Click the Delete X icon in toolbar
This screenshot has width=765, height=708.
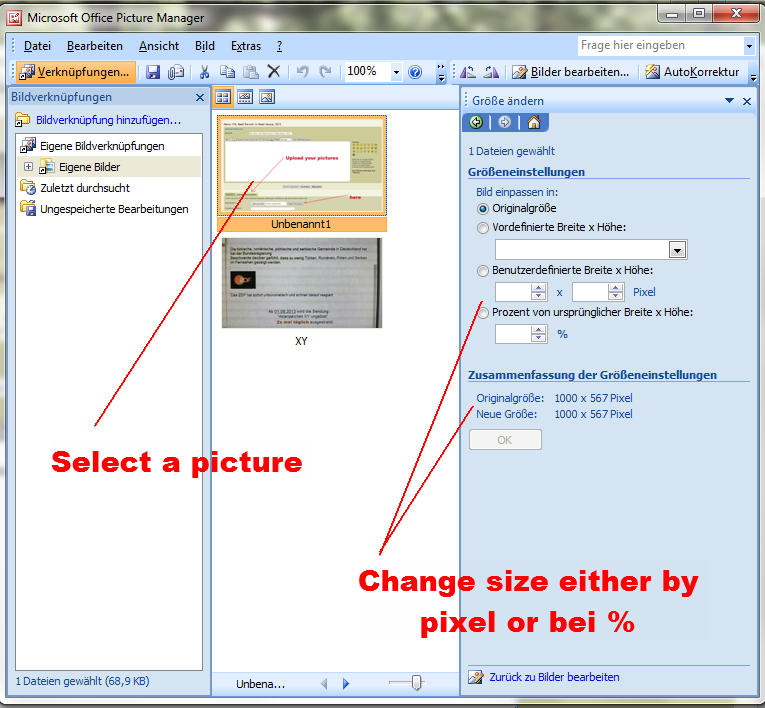[x=274, y=72]
